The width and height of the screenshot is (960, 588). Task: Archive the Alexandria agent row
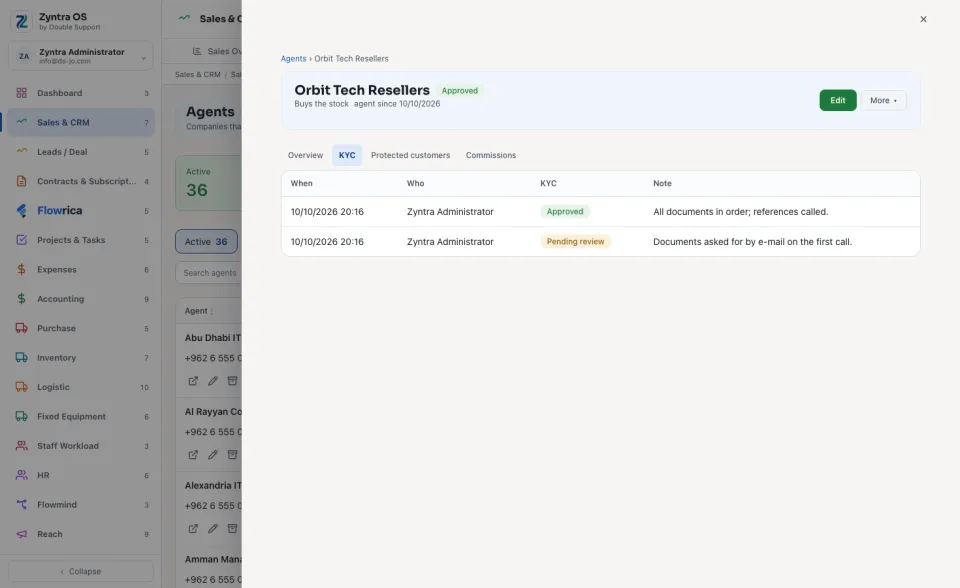232,528
